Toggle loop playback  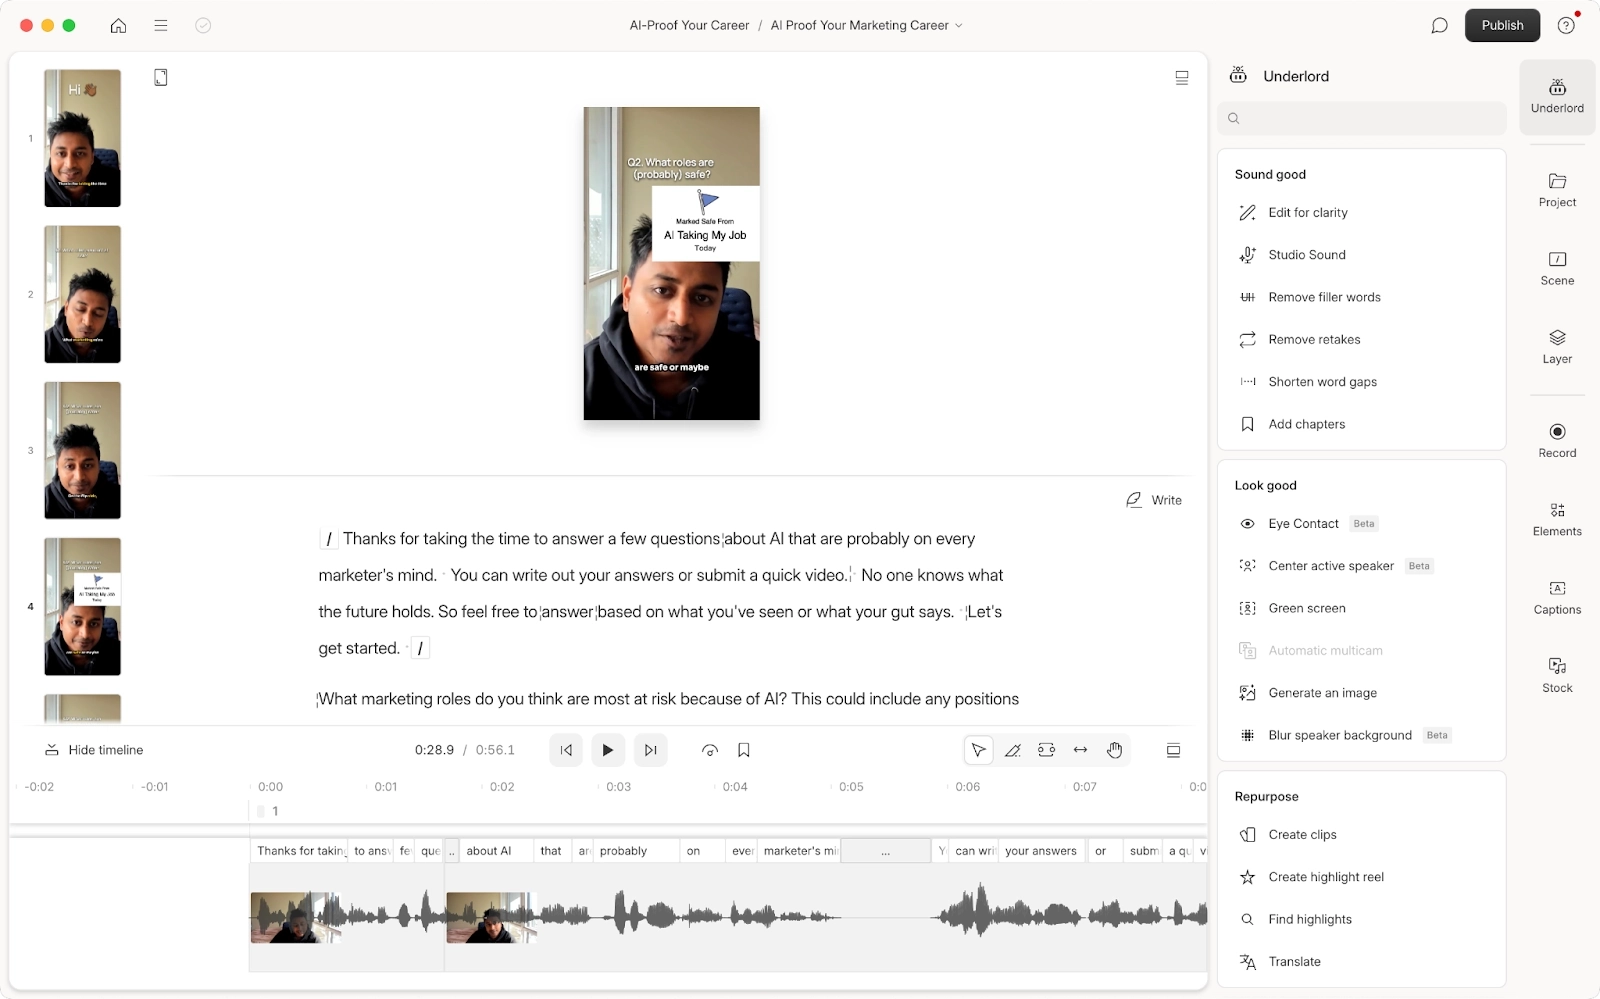(x=709, y=749)
